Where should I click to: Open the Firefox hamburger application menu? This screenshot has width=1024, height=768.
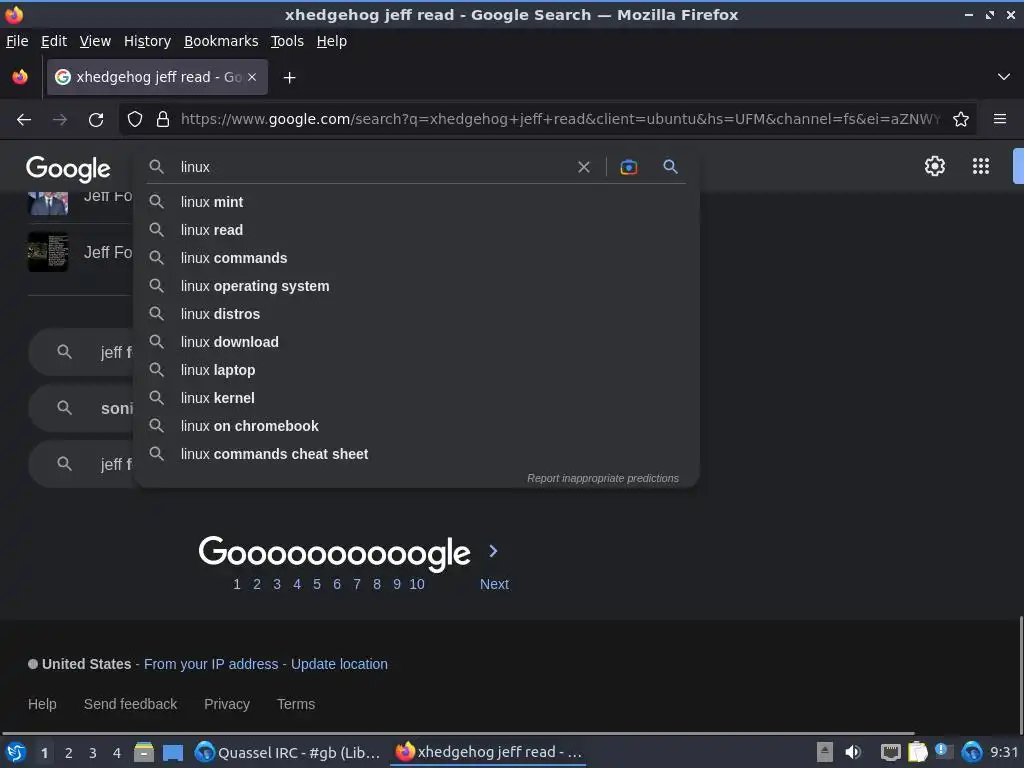tap(1000, 119)
